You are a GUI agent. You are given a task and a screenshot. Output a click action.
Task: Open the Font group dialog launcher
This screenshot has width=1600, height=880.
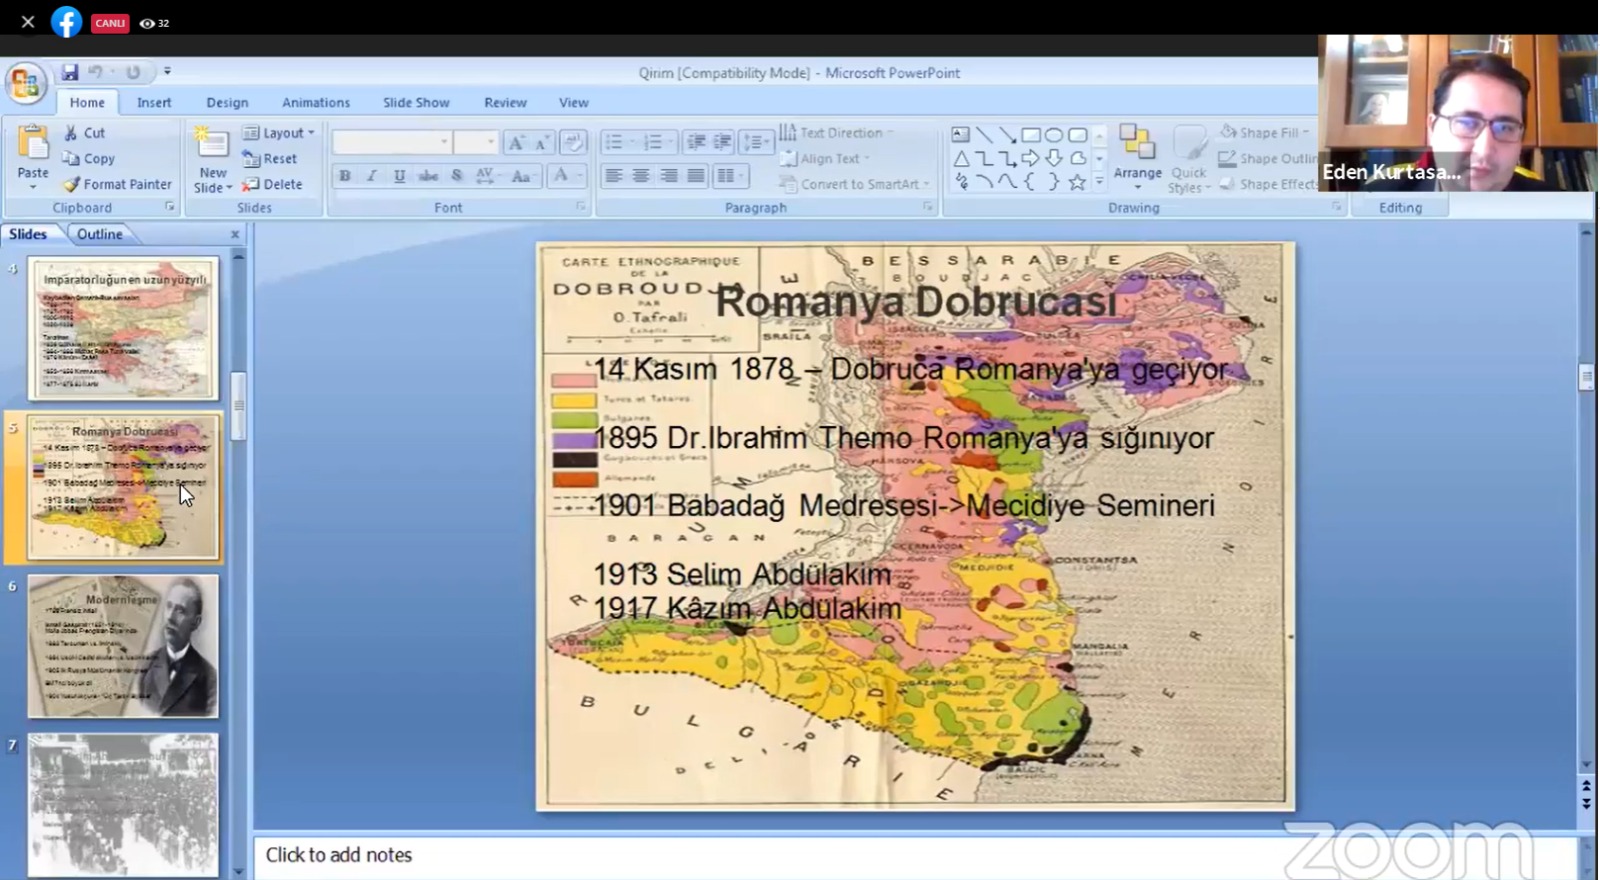(580, 207)
